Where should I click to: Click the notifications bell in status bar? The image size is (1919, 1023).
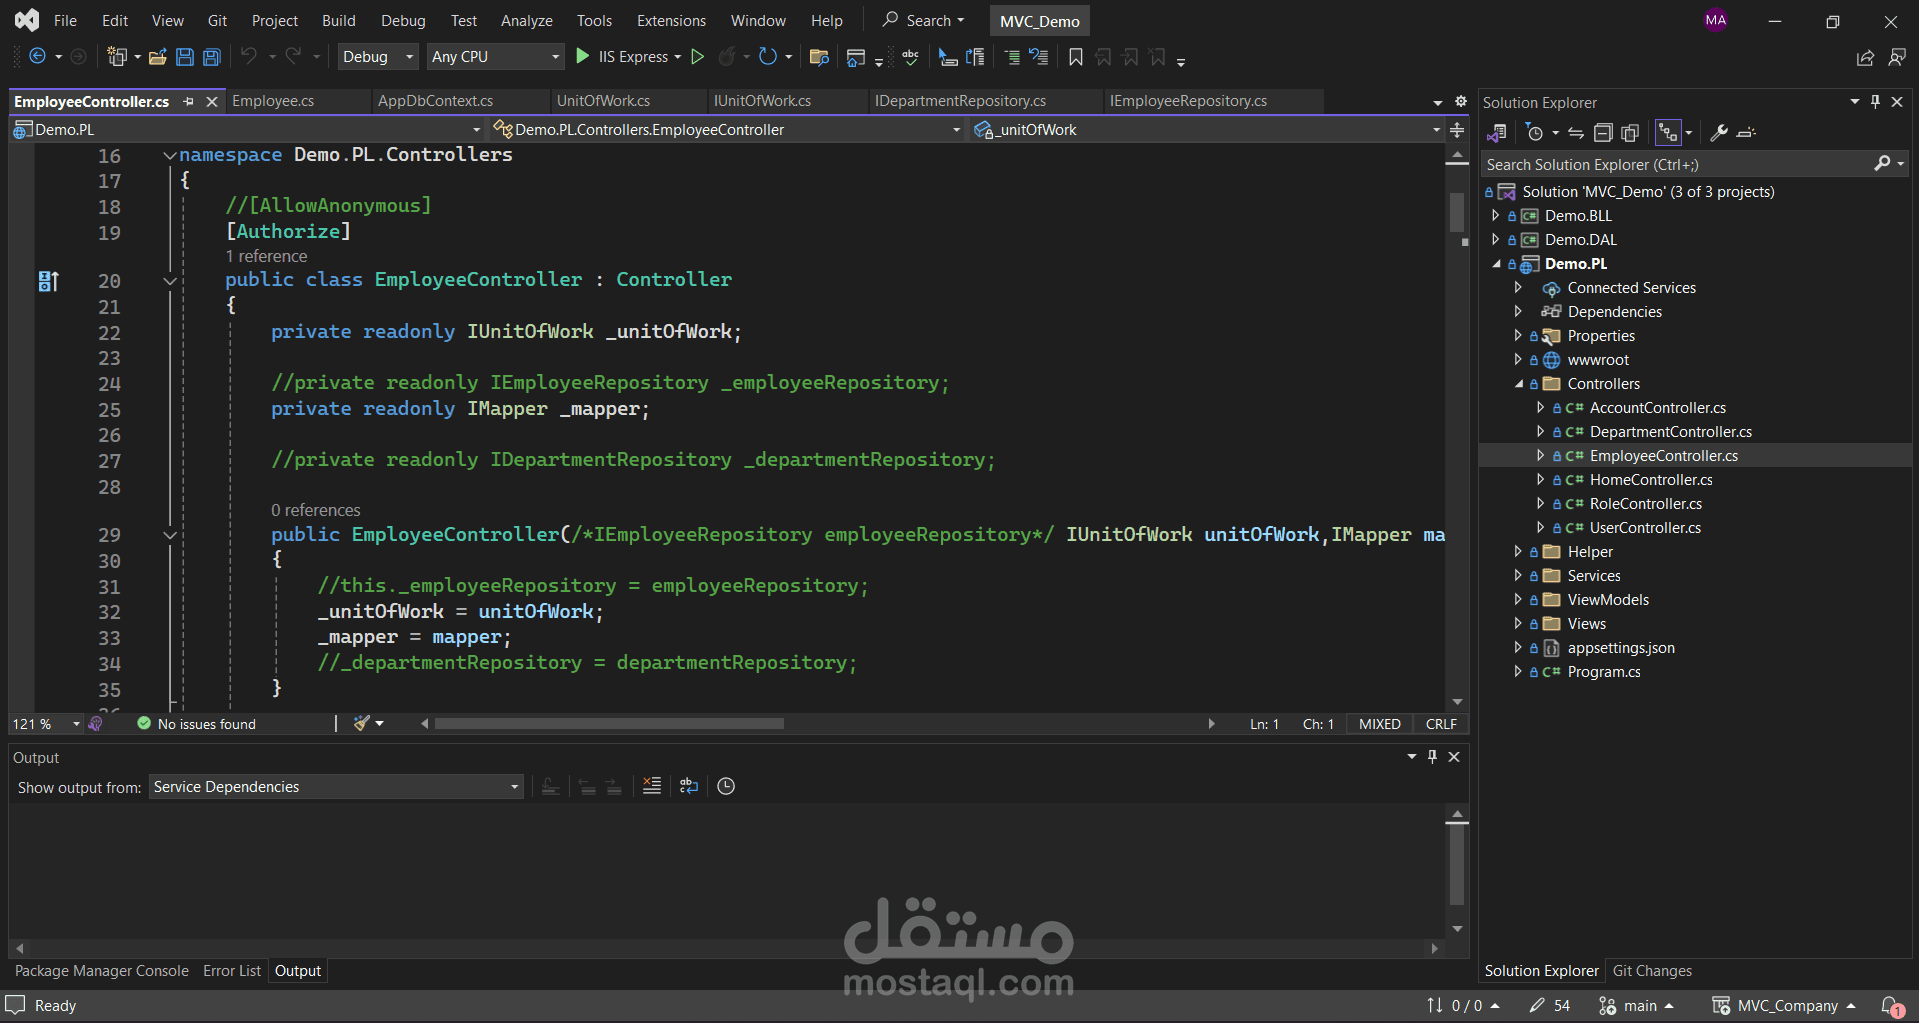[x=1892, y=1006]
